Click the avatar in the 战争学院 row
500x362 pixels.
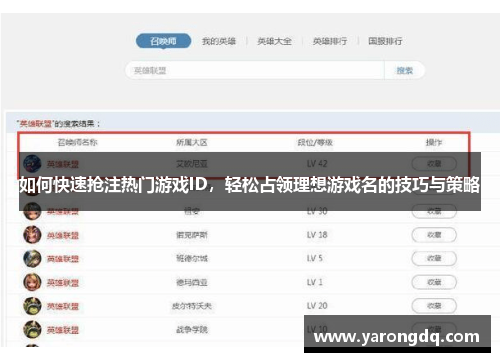tap(32, 330)
